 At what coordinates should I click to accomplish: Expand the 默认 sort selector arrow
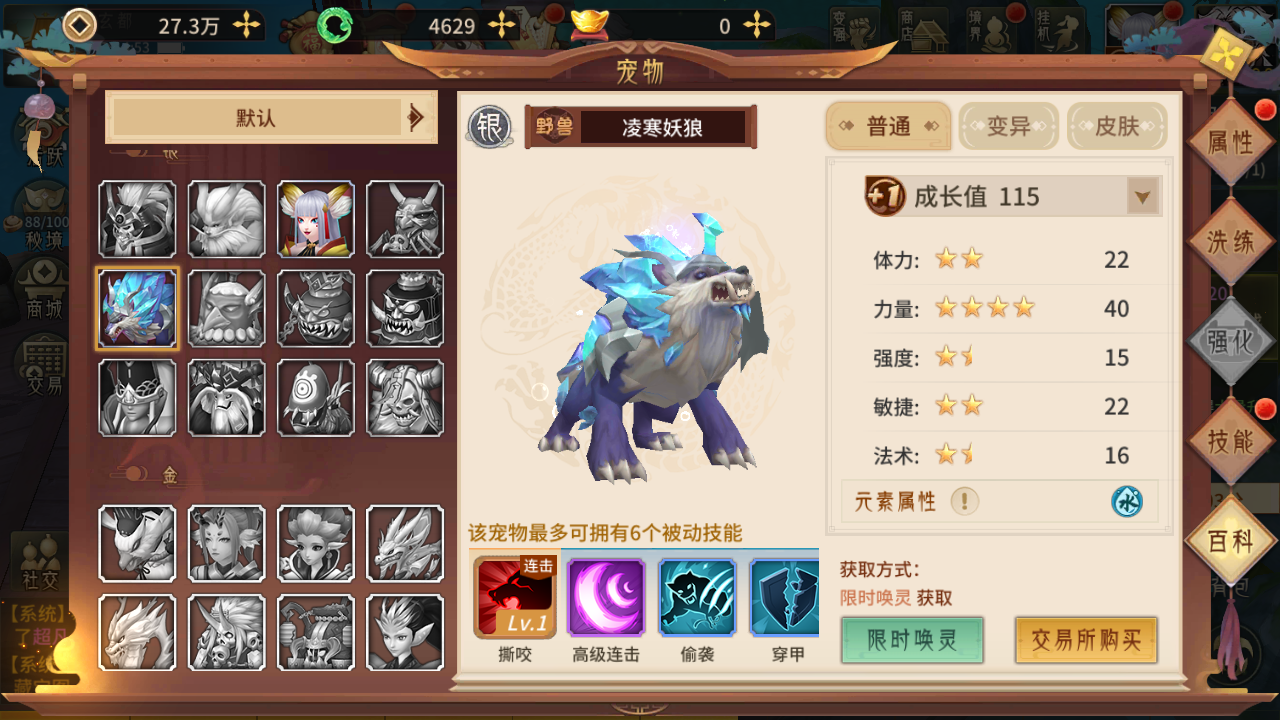coord(417,118)
